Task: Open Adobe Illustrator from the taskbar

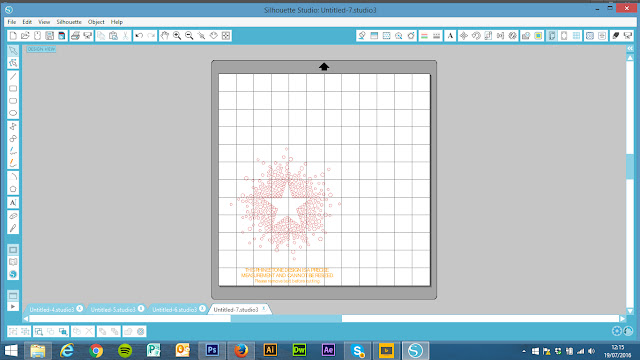Action: point(270,350)
